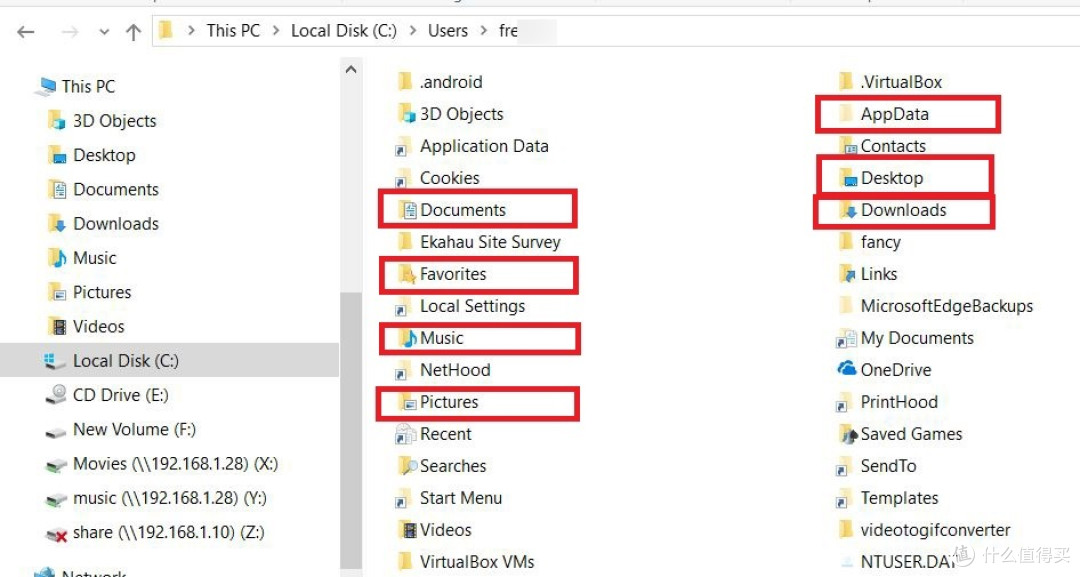The height and width of the screenshot is (577, 1080).
Task: Open New Volume (F:) drive
Action: click(x=121, y=430)
